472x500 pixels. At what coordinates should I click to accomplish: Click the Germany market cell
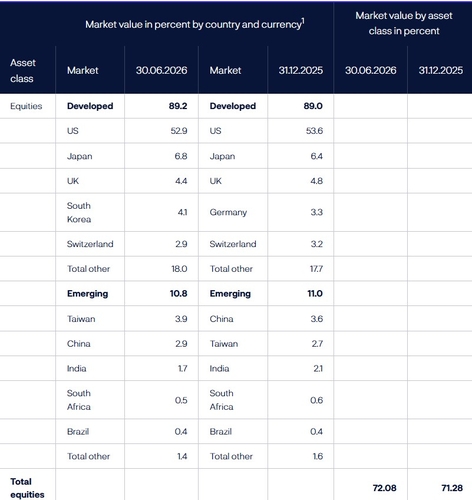tap(228, 212)
